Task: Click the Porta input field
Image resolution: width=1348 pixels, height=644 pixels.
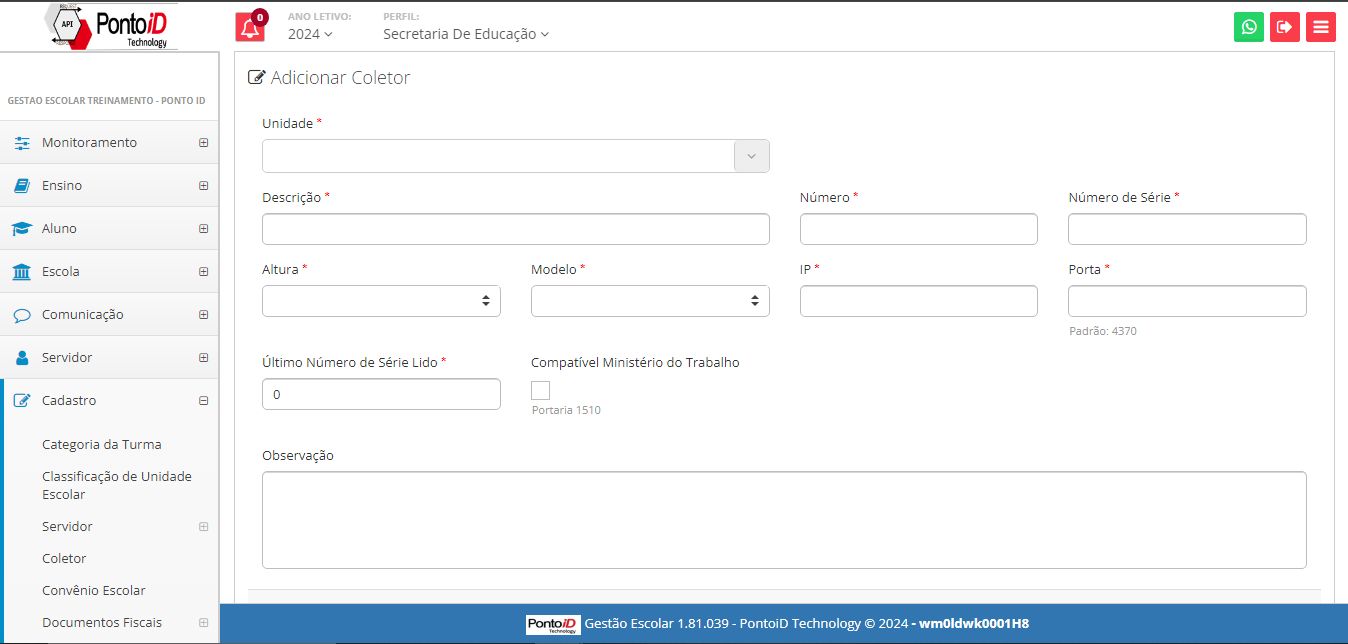Action: coord(1187,301)
